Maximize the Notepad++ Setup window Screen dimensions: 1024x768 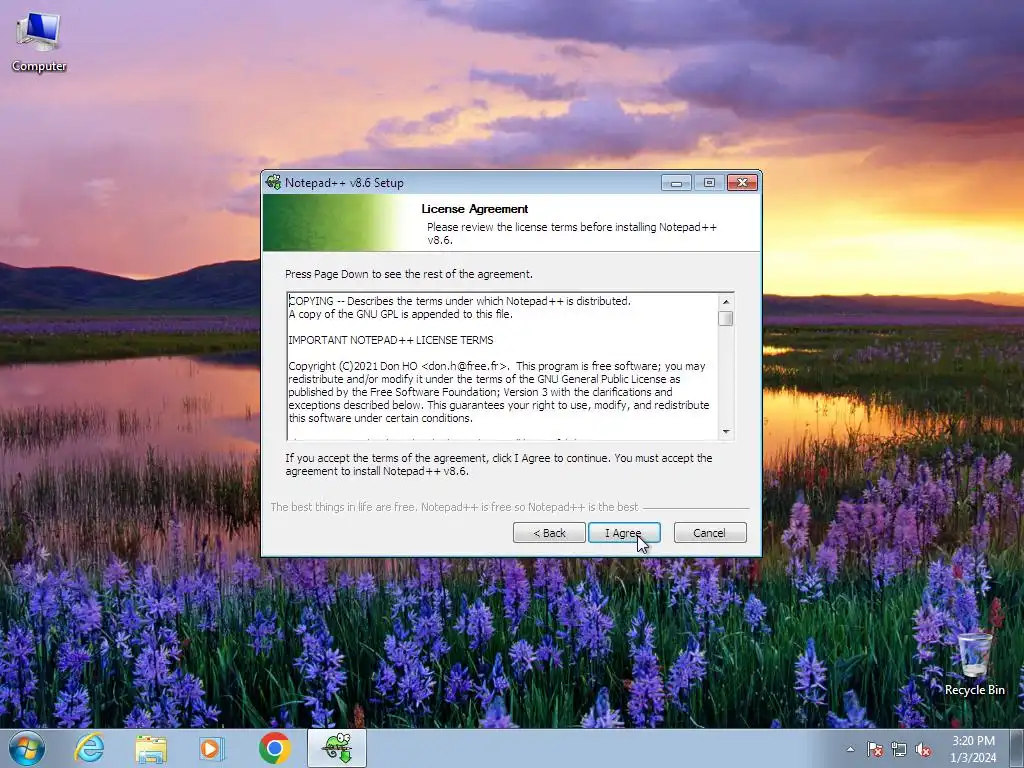coord(709,183)
